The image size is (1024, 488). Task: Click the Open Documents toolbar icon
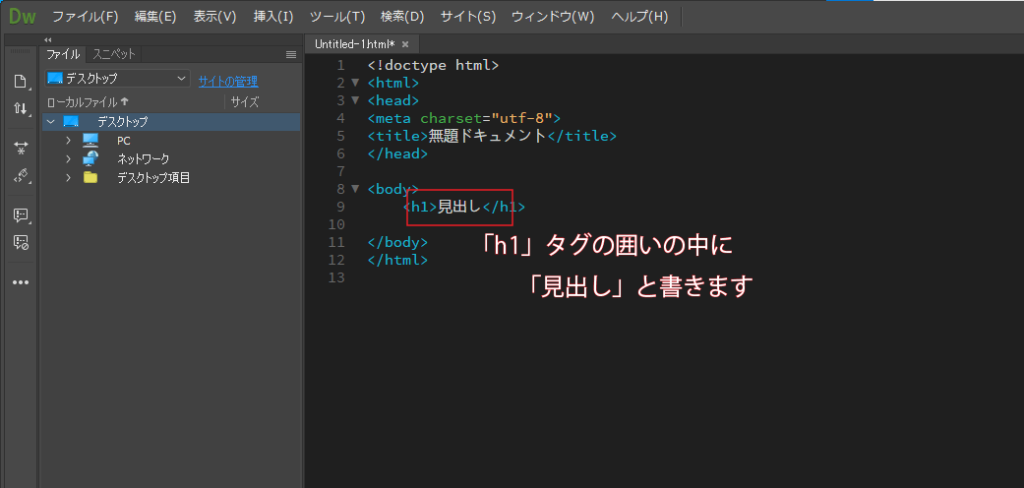21,82
